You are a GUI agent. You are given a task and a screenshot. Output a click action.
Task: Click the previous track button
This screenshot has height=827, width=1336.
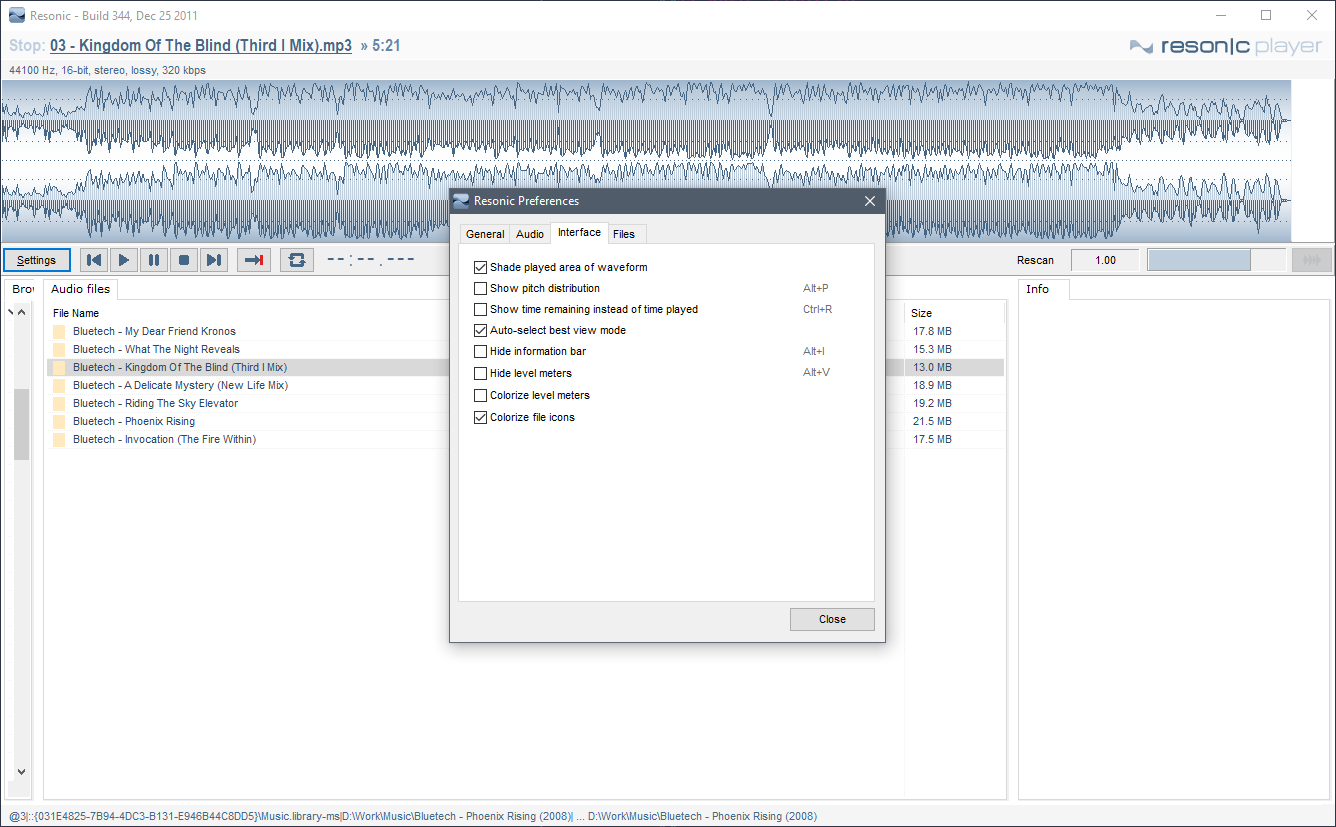(94, 260)
